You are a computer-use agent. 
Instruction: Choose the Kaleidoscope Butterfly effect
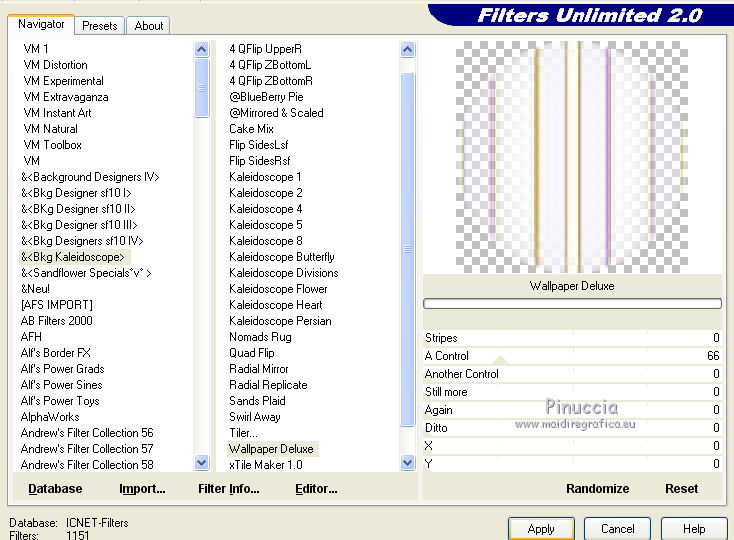(x=282, y=257)
